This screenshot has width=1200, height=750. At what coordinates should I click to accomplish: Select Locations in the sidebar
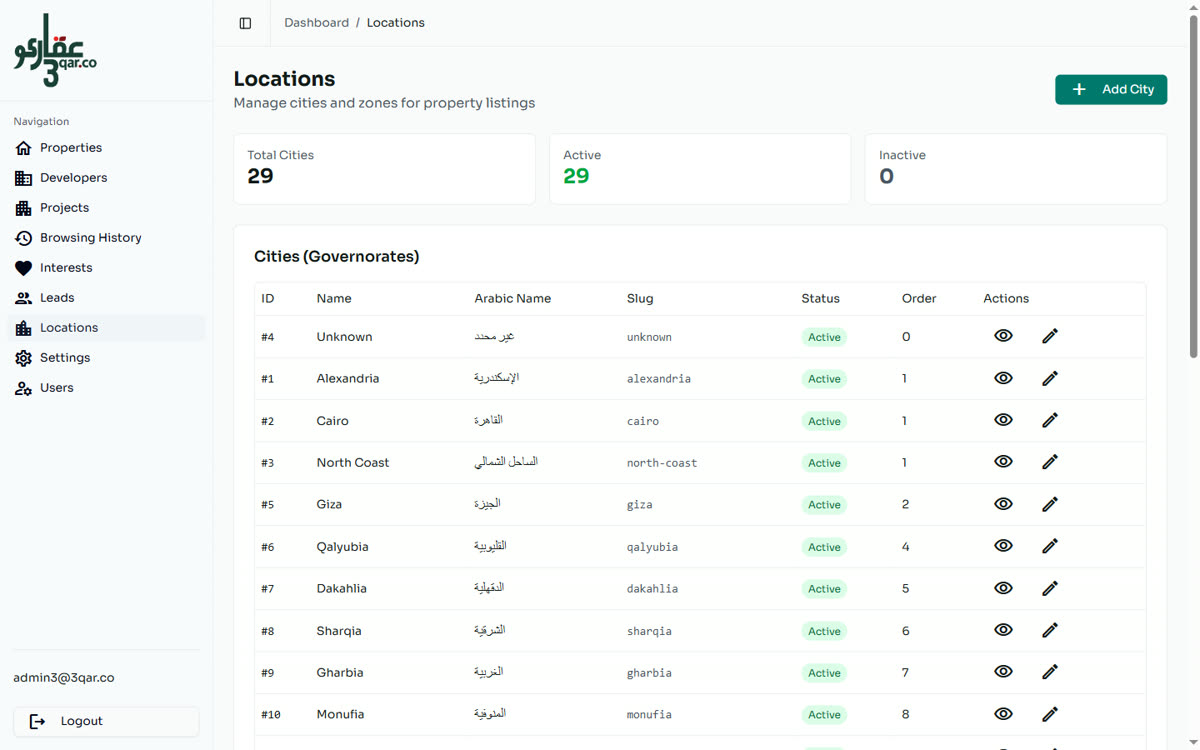(x=106, y=328)
